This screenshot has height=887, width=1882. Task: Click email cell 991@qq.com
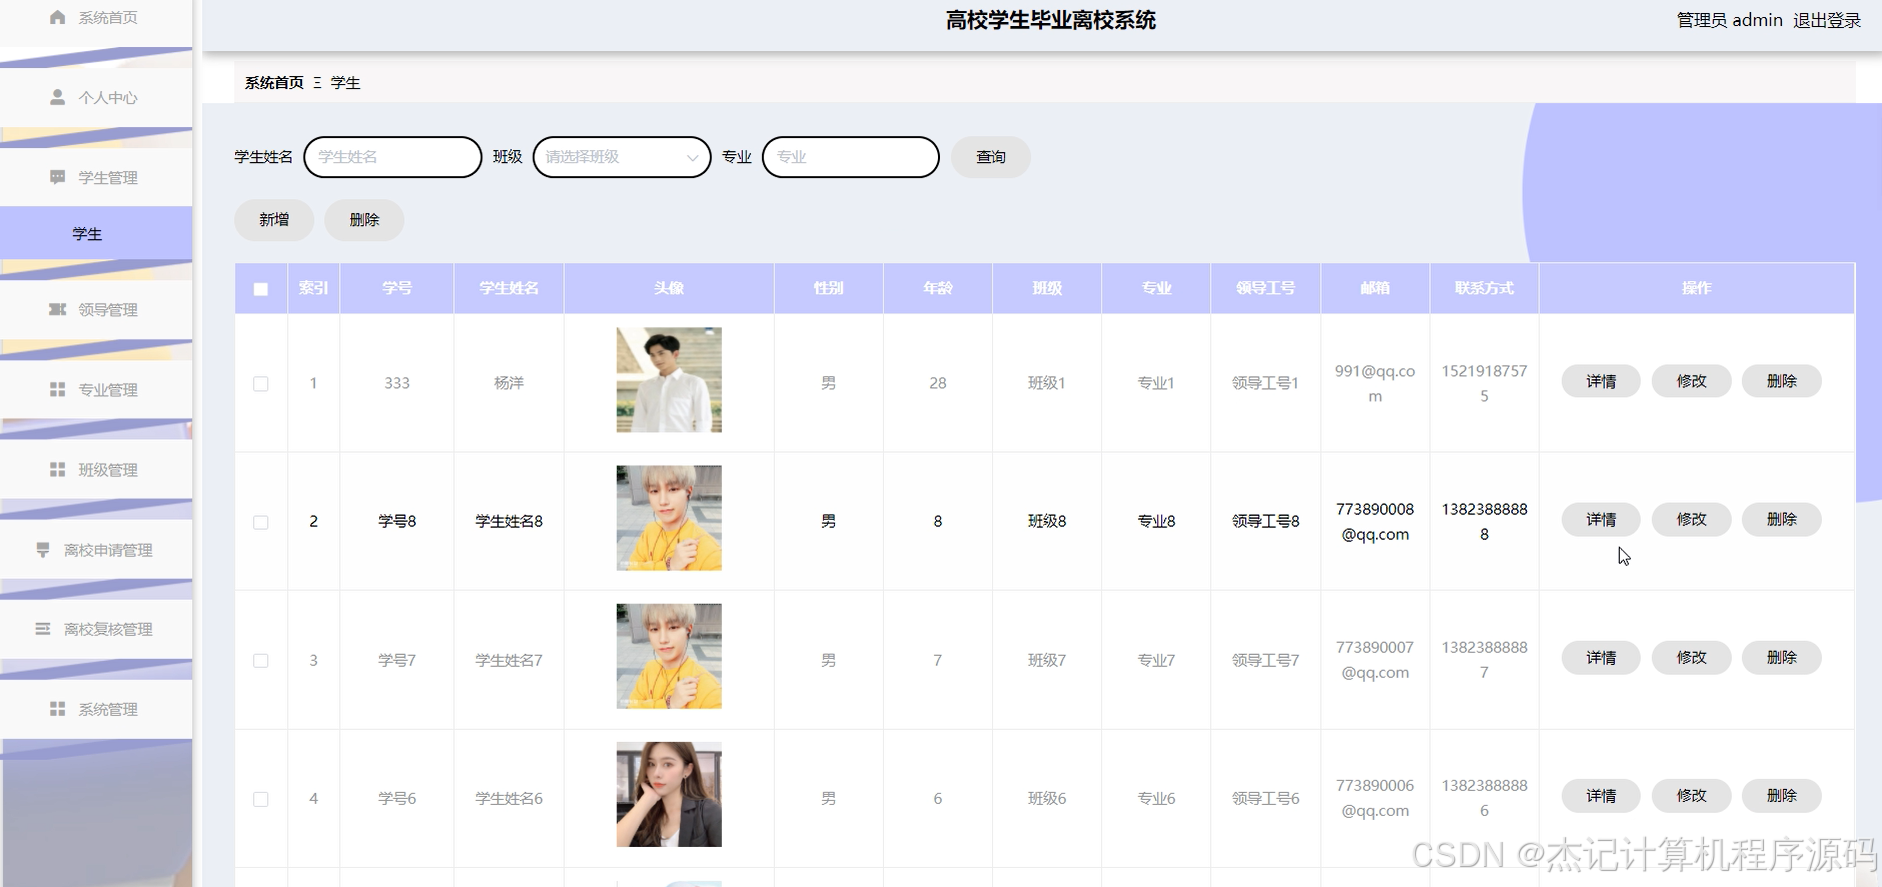tap(1375, 383)
